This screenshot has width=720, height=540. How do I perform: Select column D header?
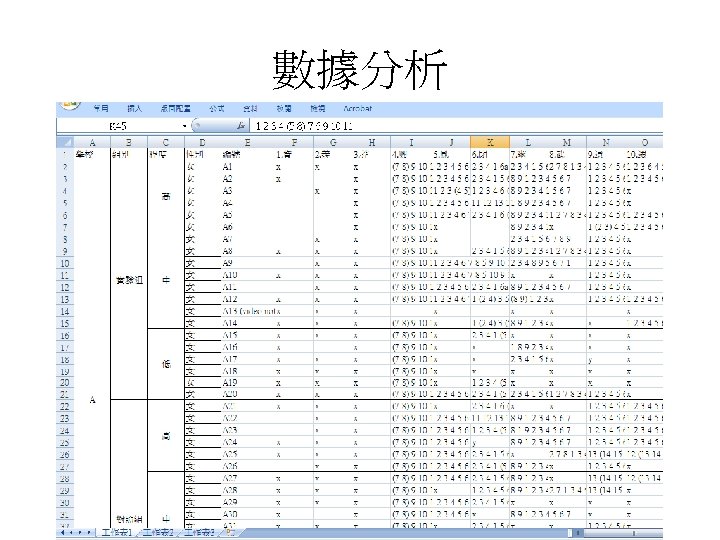202,142
